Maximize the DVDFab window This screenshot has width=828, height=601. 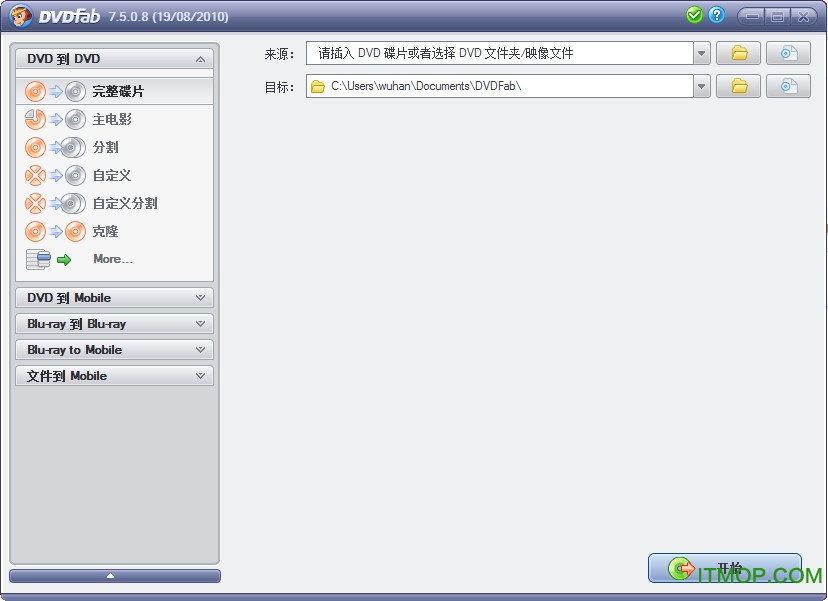point(777,16)
